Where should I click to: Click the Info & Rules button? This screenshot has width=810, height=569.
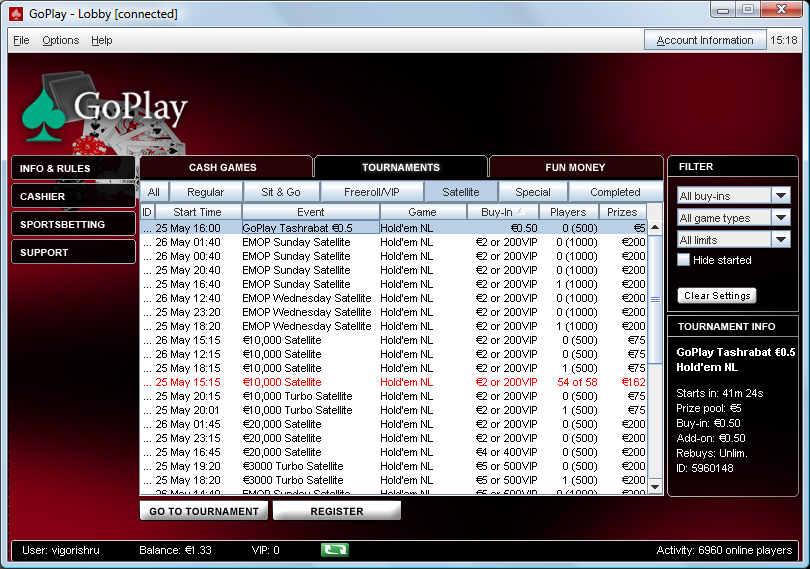pos(73,168)
